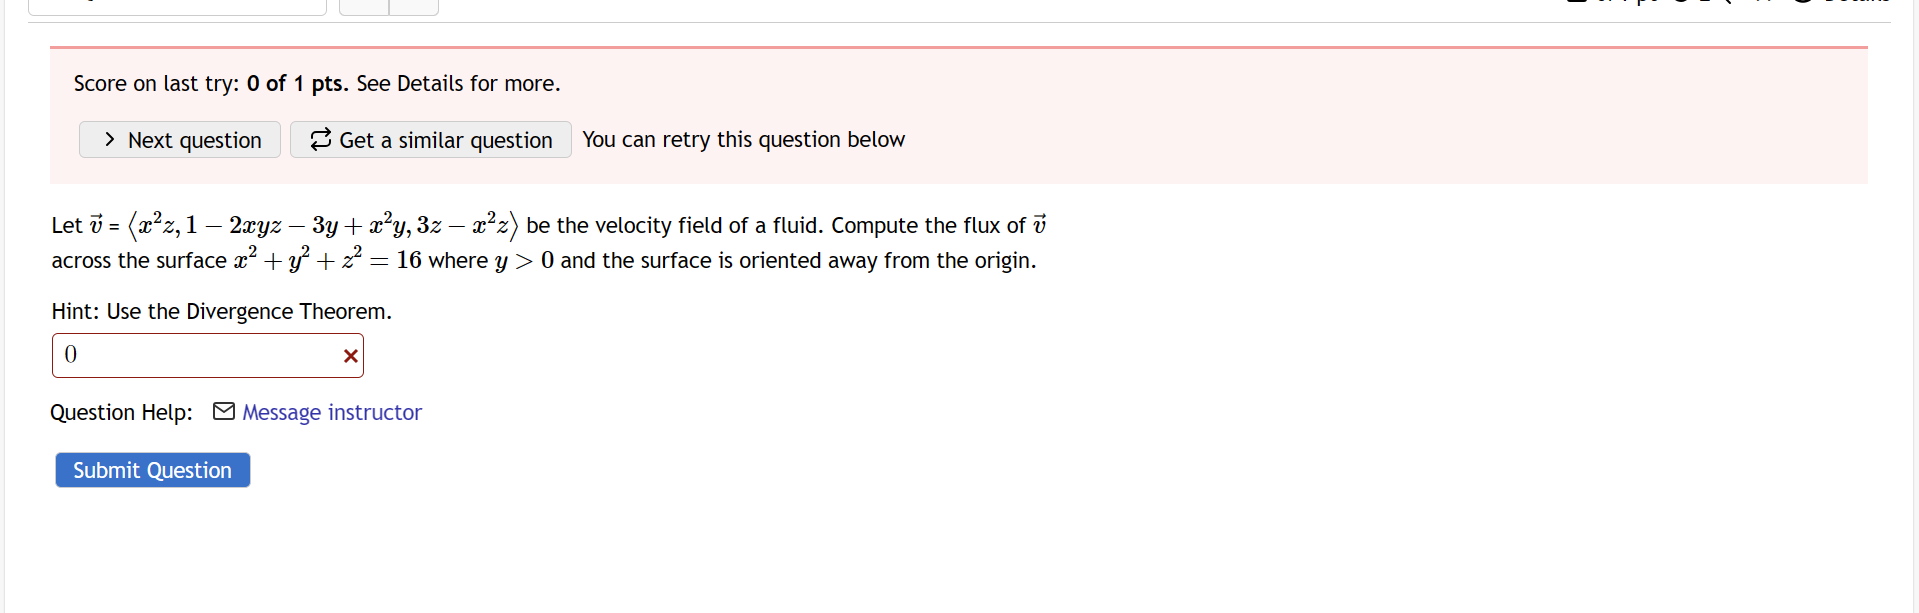This screenshot has height=613, width=1919.
Task: Open the question selector dropdown at top
Action: coord(177,5)
